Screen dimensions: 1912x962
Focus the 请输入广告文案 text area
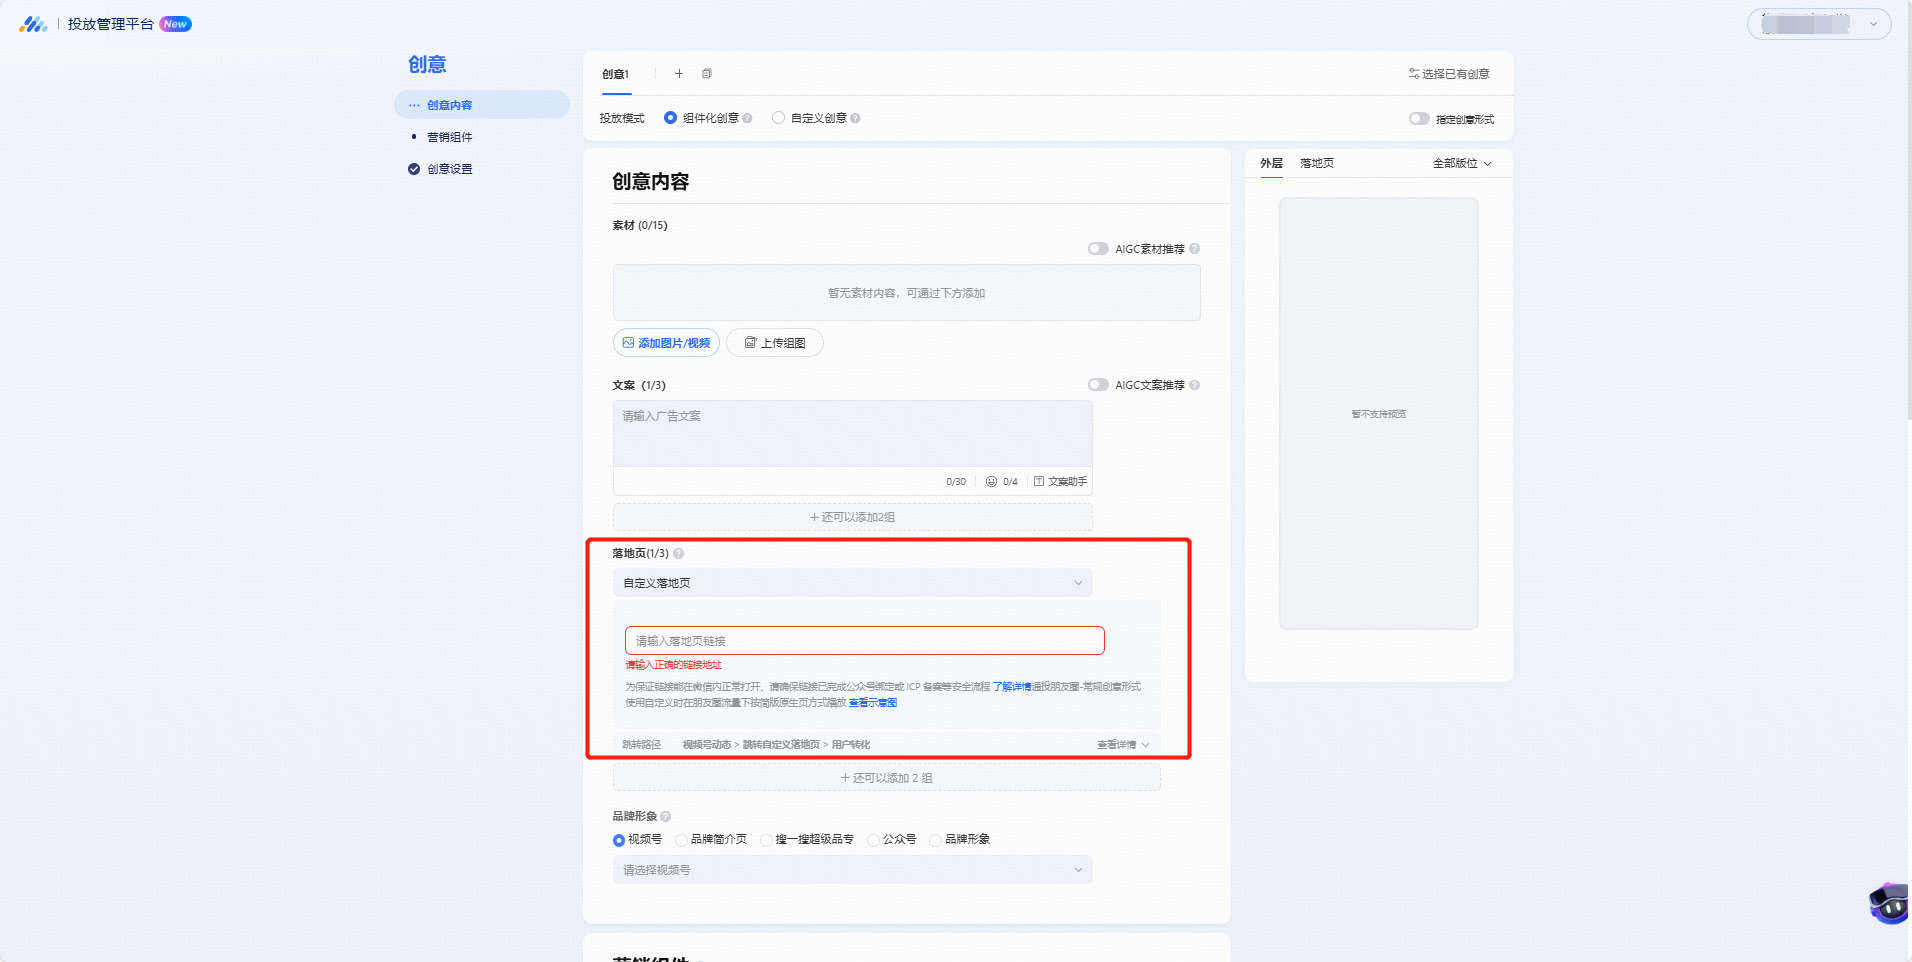coord(852,434)
